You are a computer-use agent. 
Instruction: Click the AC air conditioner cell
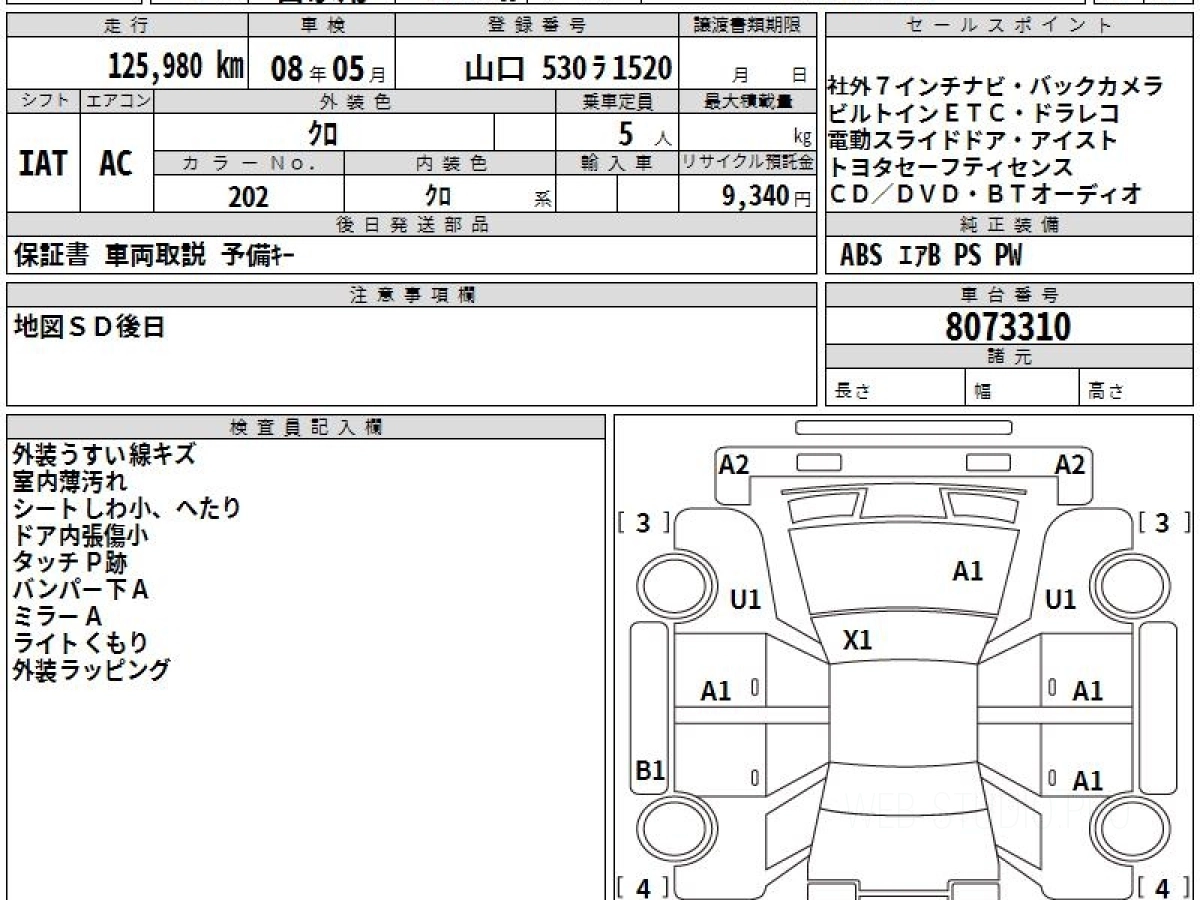click(116, 163)
